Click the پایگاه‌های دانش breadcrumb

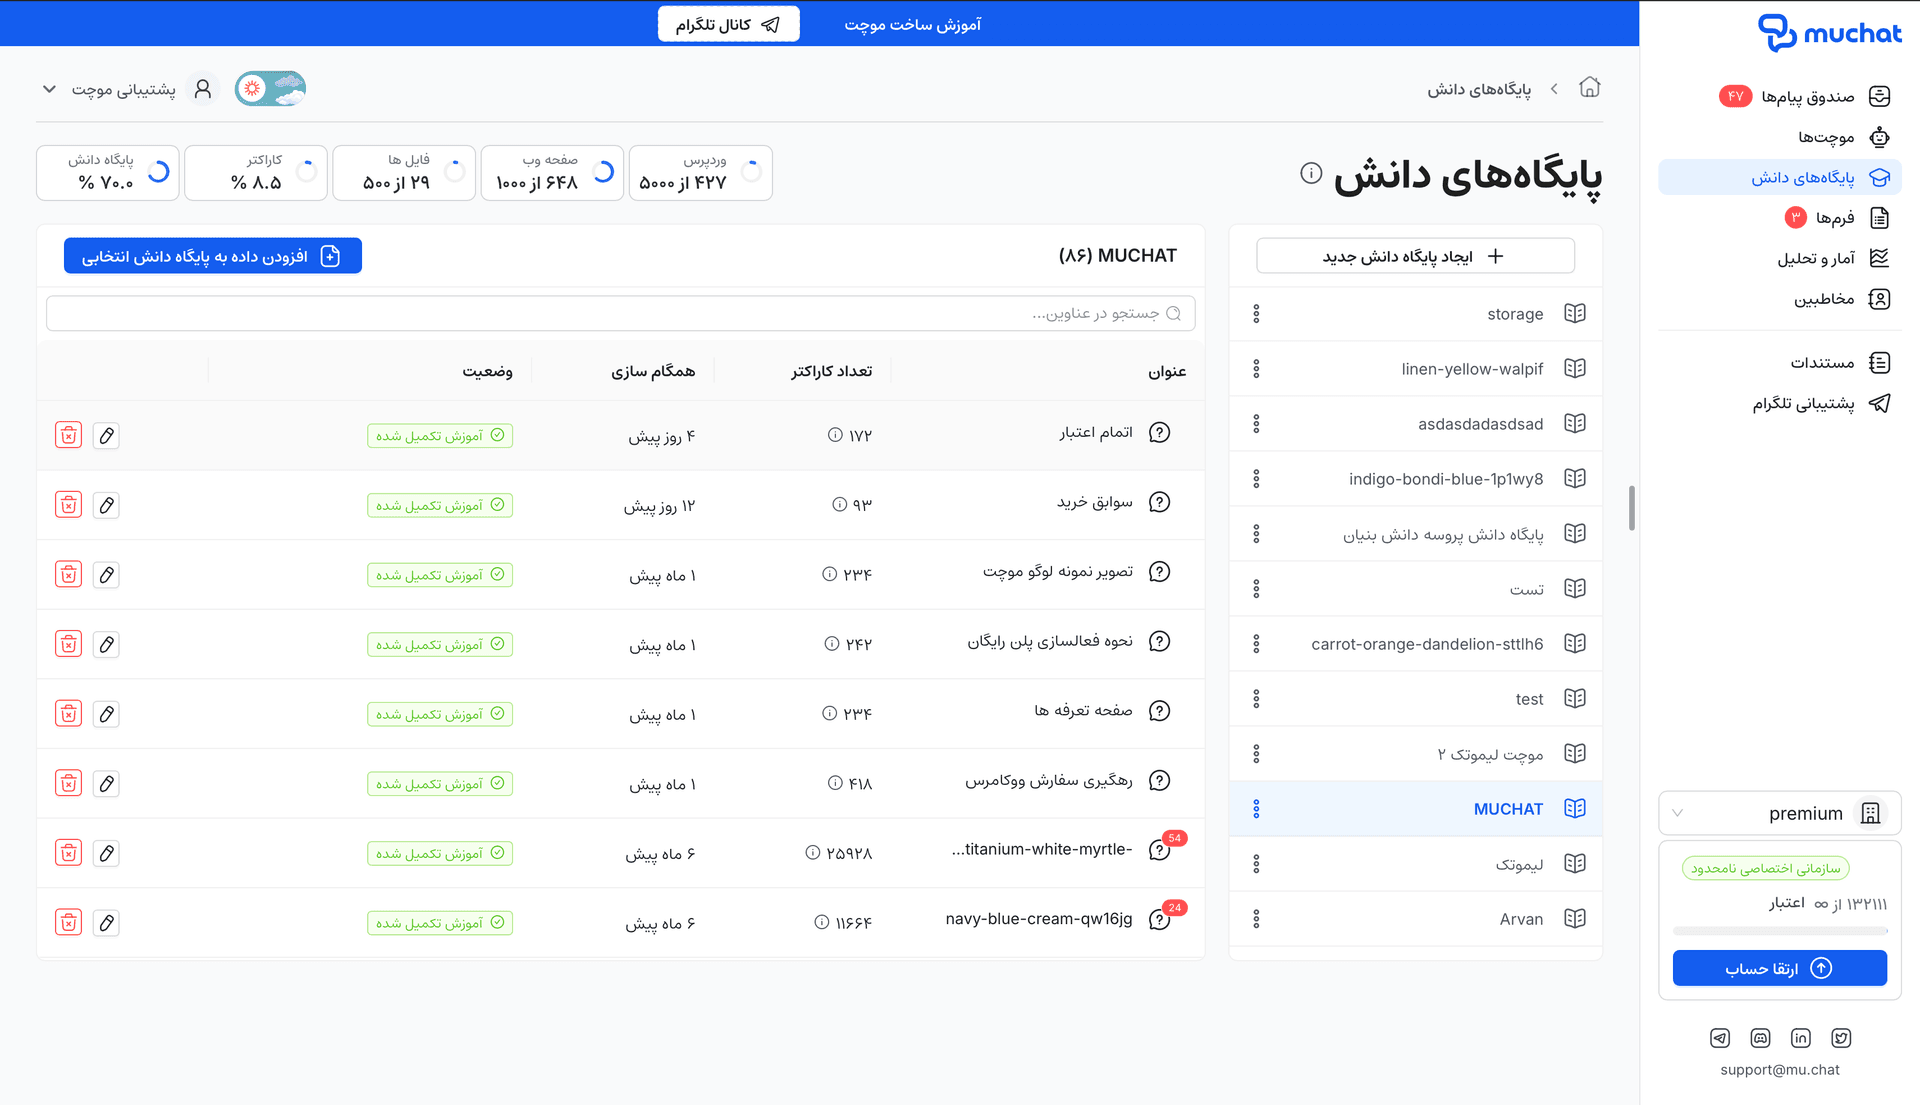[1479, 89]
